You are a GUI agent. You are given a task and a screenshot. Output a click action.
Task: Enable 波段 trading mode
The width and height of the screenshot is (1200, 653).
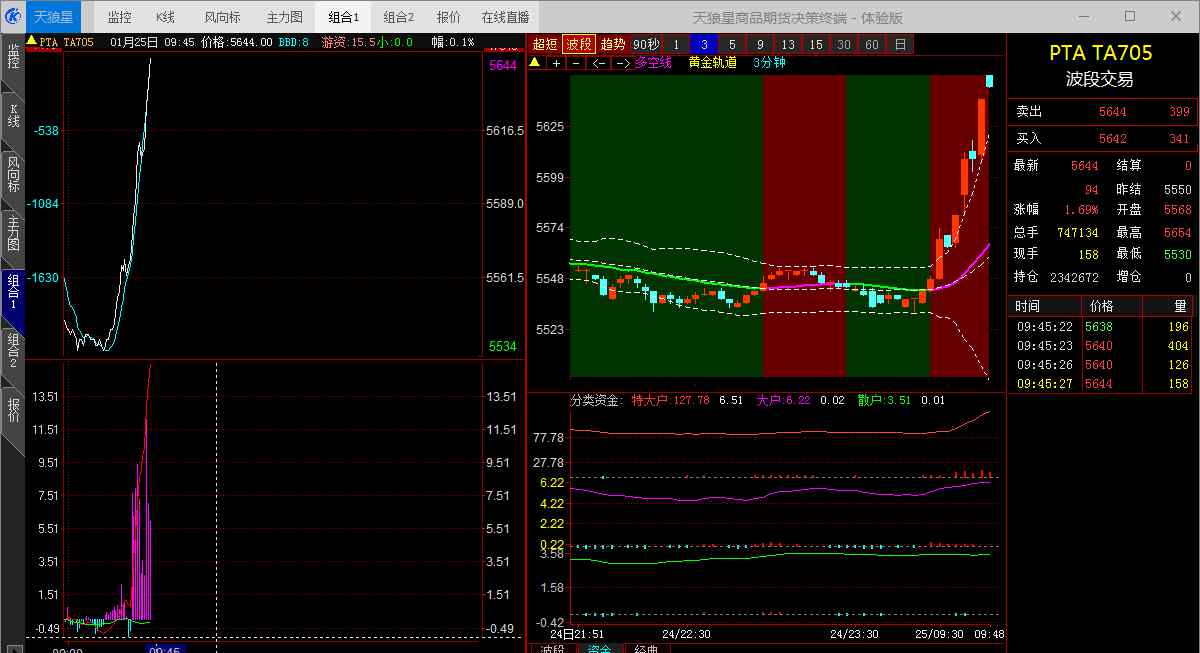tap(579, 44)
